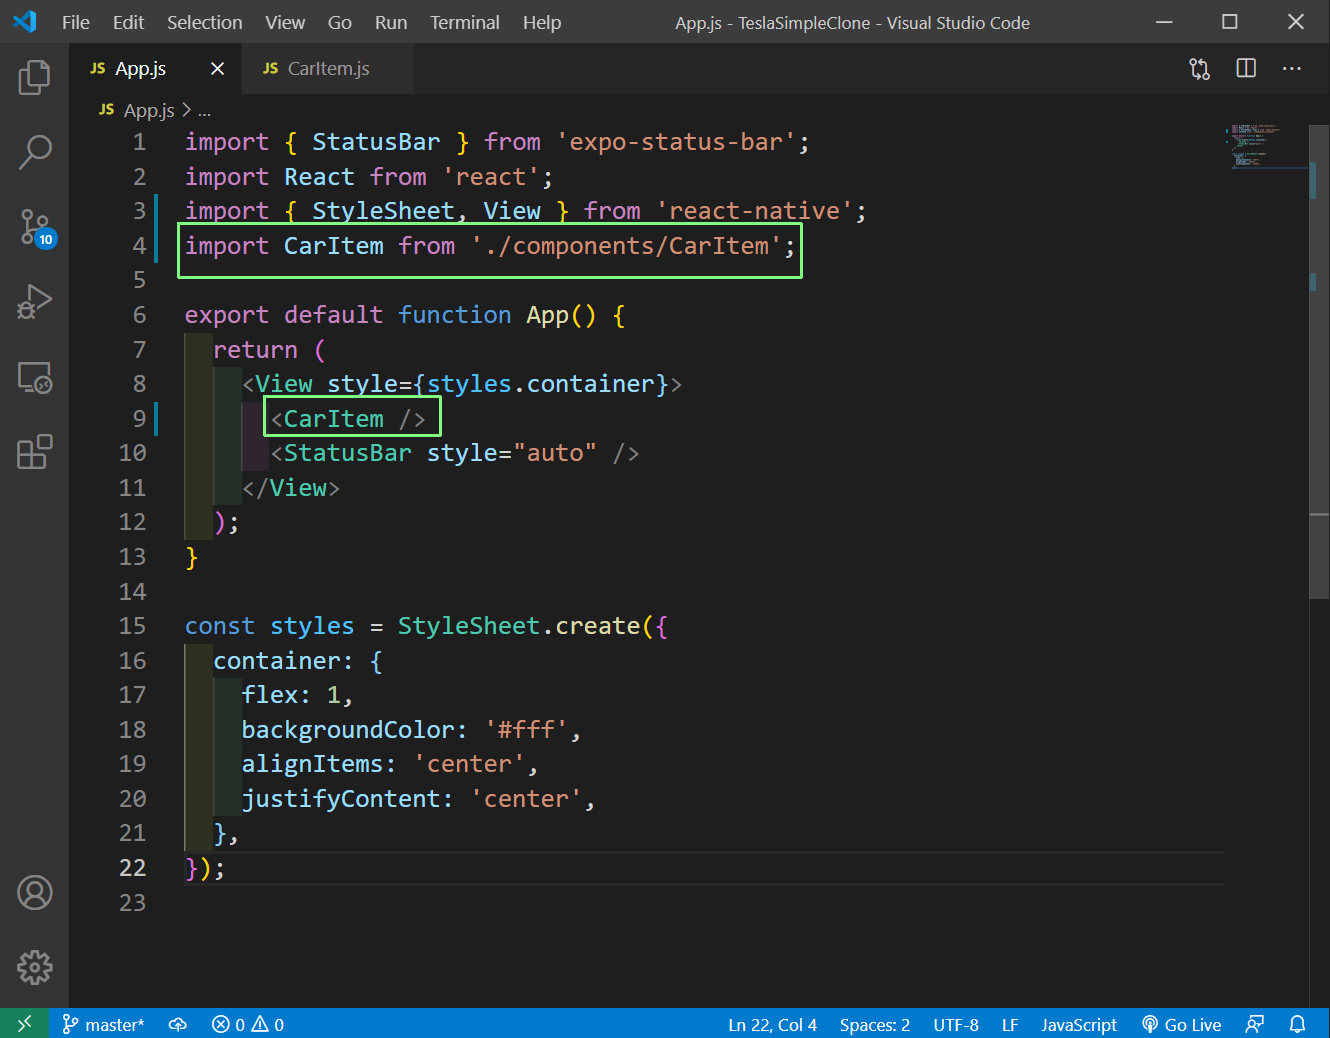Click line number 9 in the gutter
1330x1038 pixels.
pos(140,419)
